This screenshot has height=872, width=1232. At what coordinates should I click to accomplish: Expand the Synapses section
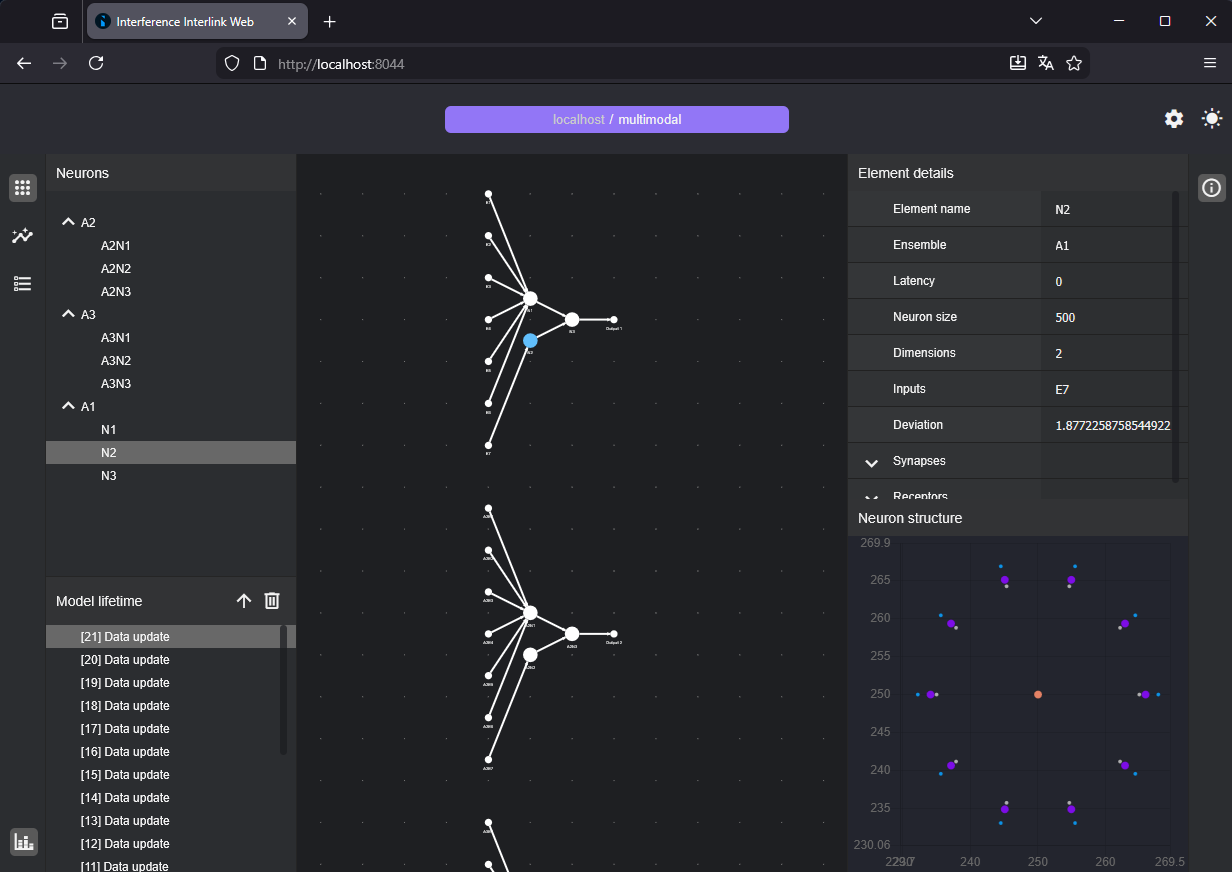pos(871,462)
